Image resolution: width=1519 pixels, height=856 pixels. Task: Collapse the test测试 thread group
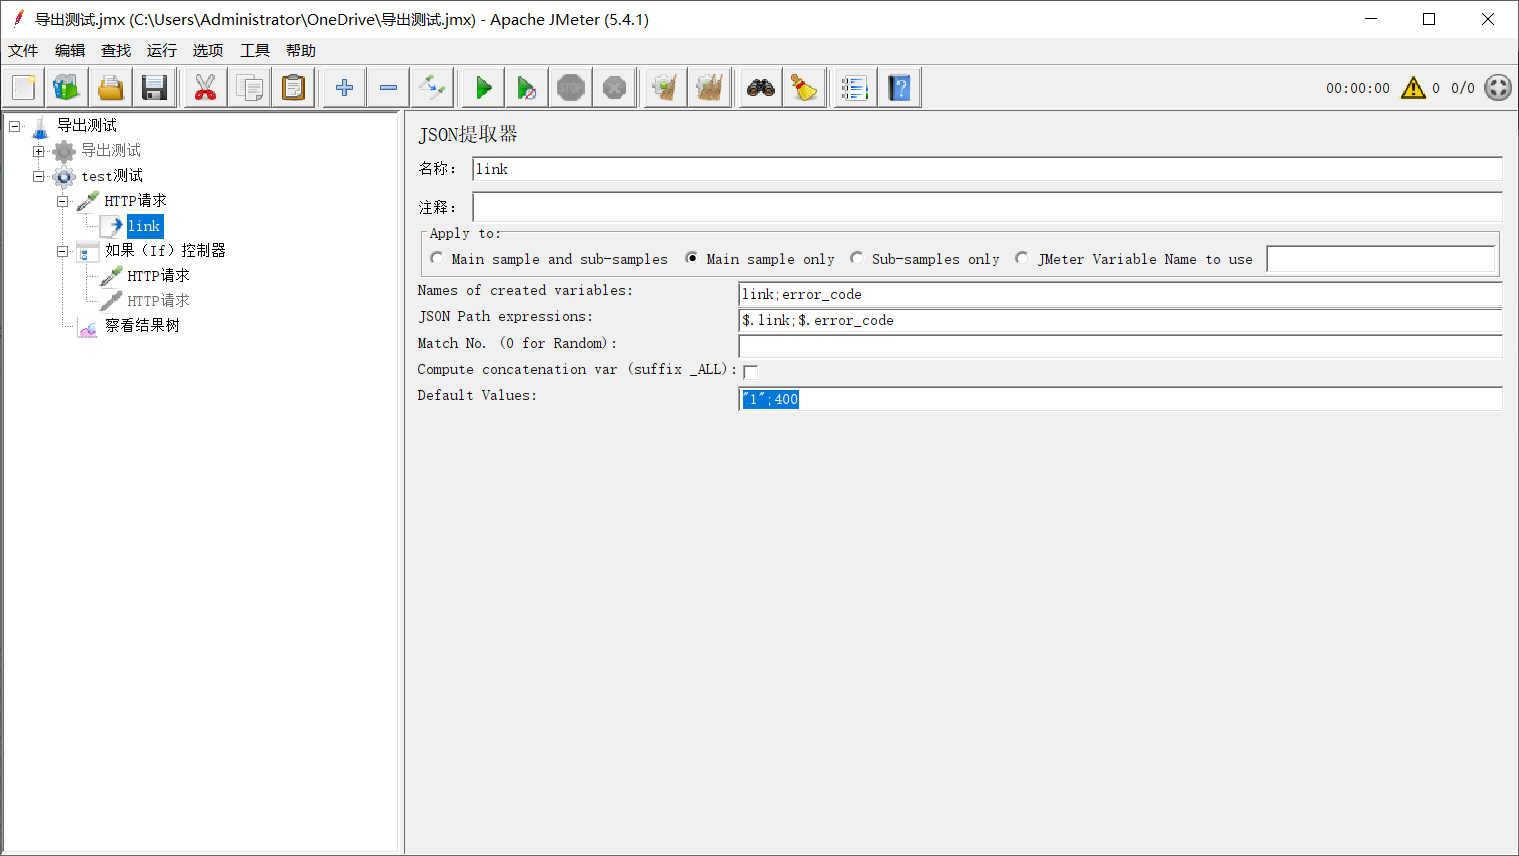38,176
